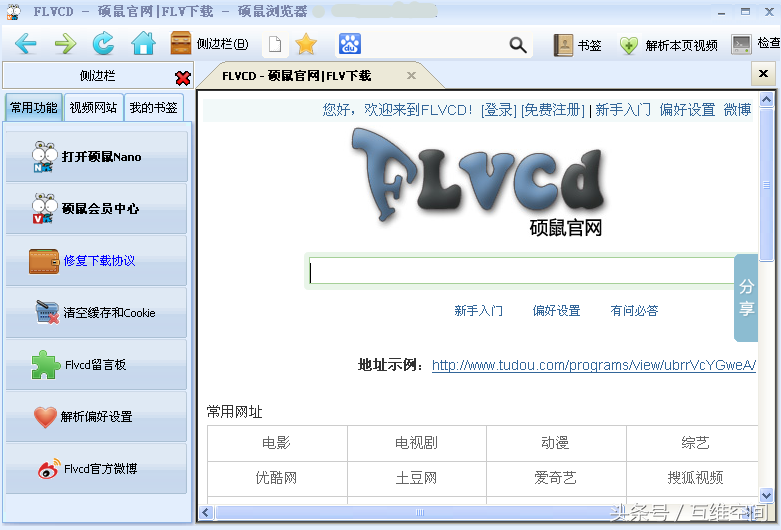This screenshot has width=781, height=530.
Task: Maximize the 硕鼠浏览器 window
Action: (x=745, y=11)
